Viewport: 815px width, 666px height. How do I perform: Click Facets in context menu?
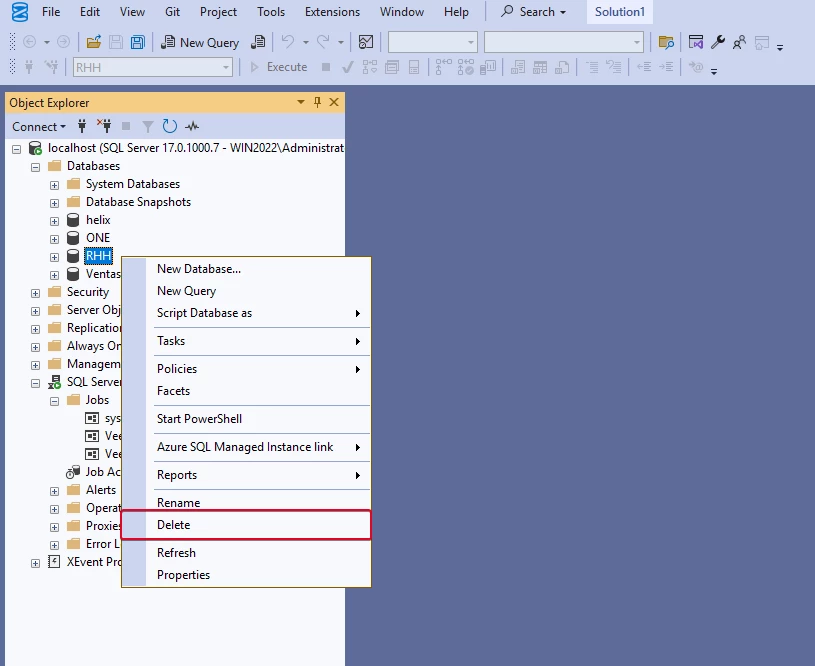246,391
